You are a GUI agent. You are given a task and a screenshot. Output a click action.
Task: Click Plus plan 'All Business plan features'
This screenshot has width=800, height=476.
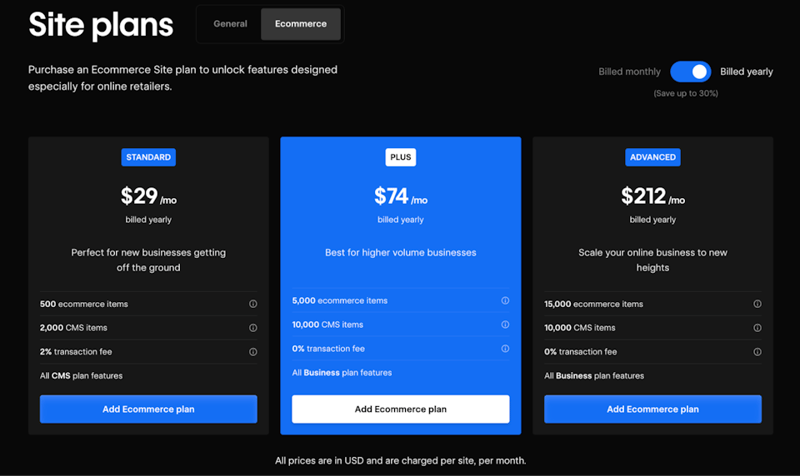click(x=342, y=373)
